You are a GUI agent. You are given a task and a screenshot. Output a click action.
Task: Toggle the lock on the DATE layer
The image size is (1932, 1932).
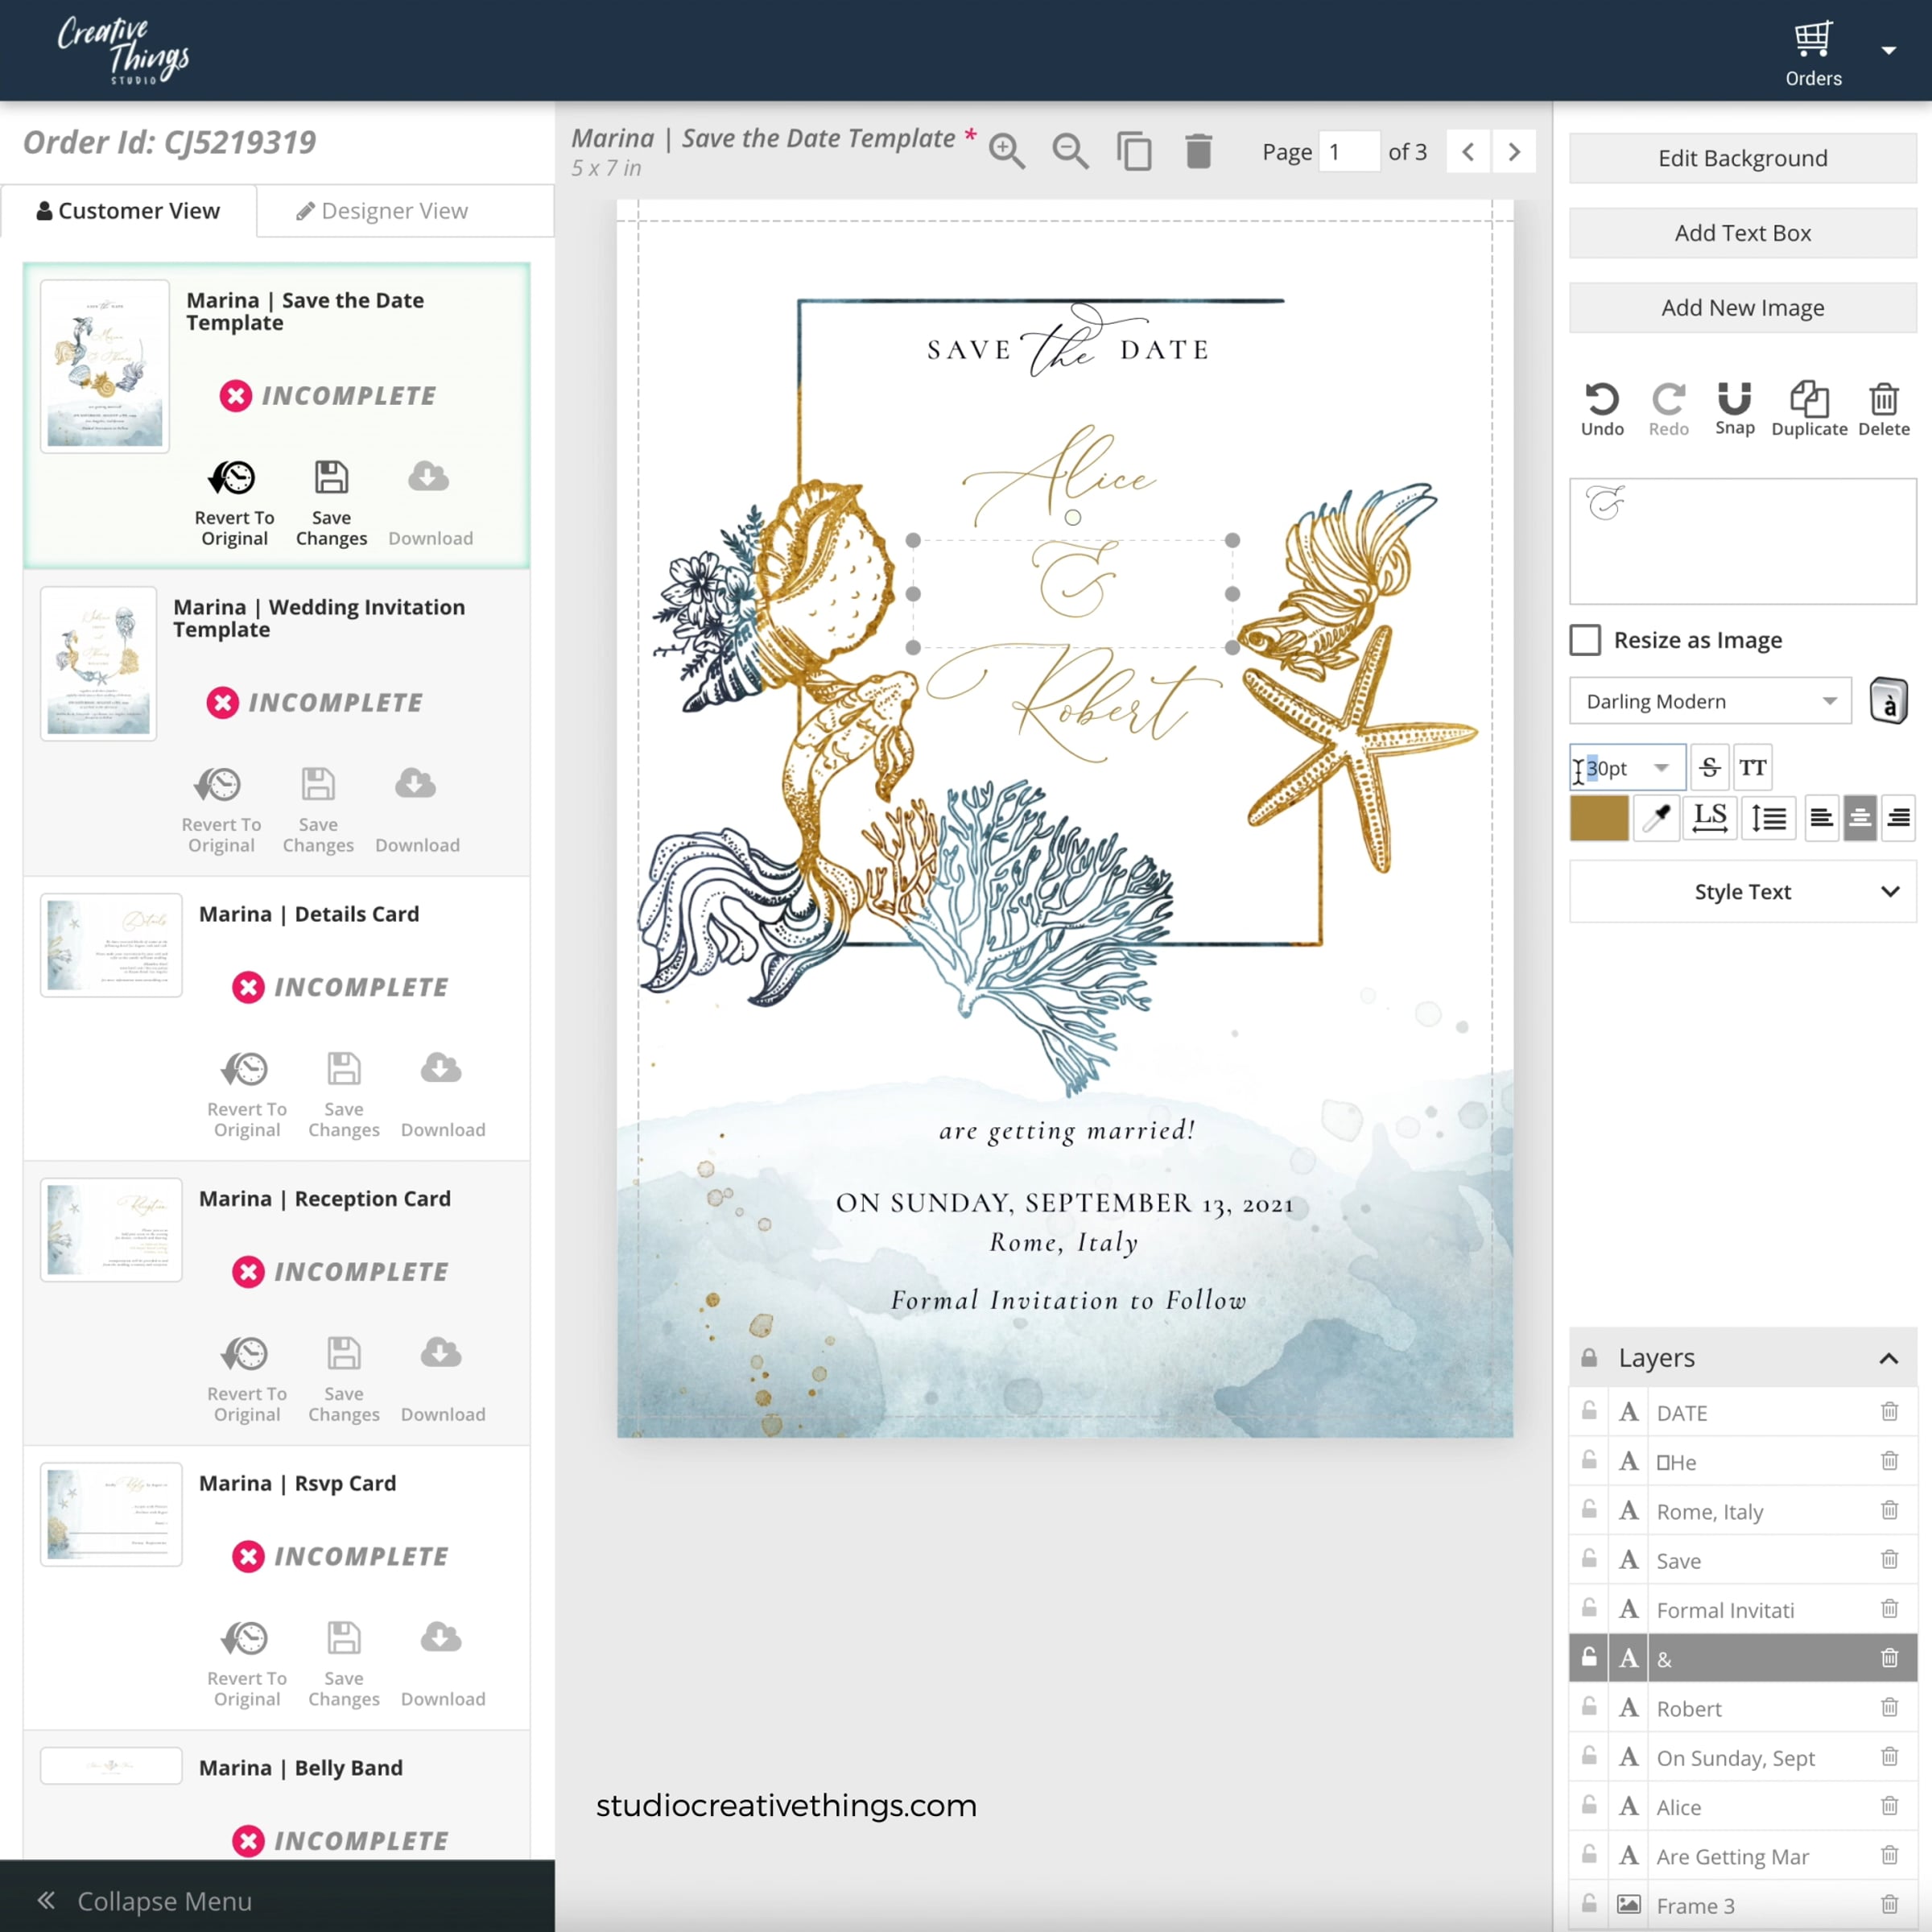pyautogui.click(x=1589, y=1411)
